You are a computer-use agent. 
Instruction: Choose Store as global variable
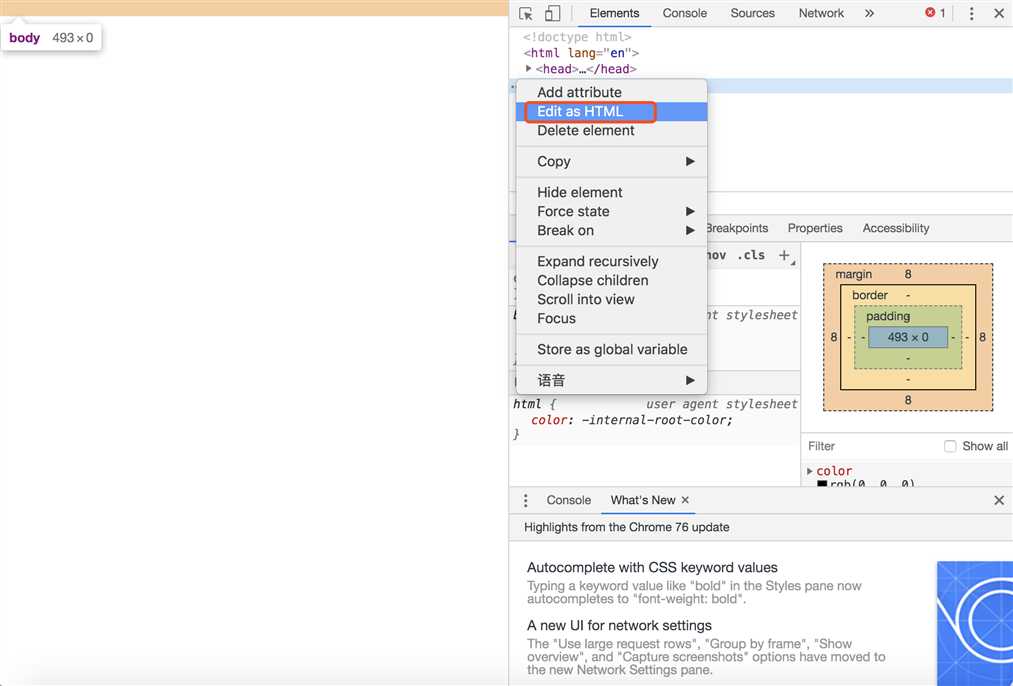click(x=611, y=349)
